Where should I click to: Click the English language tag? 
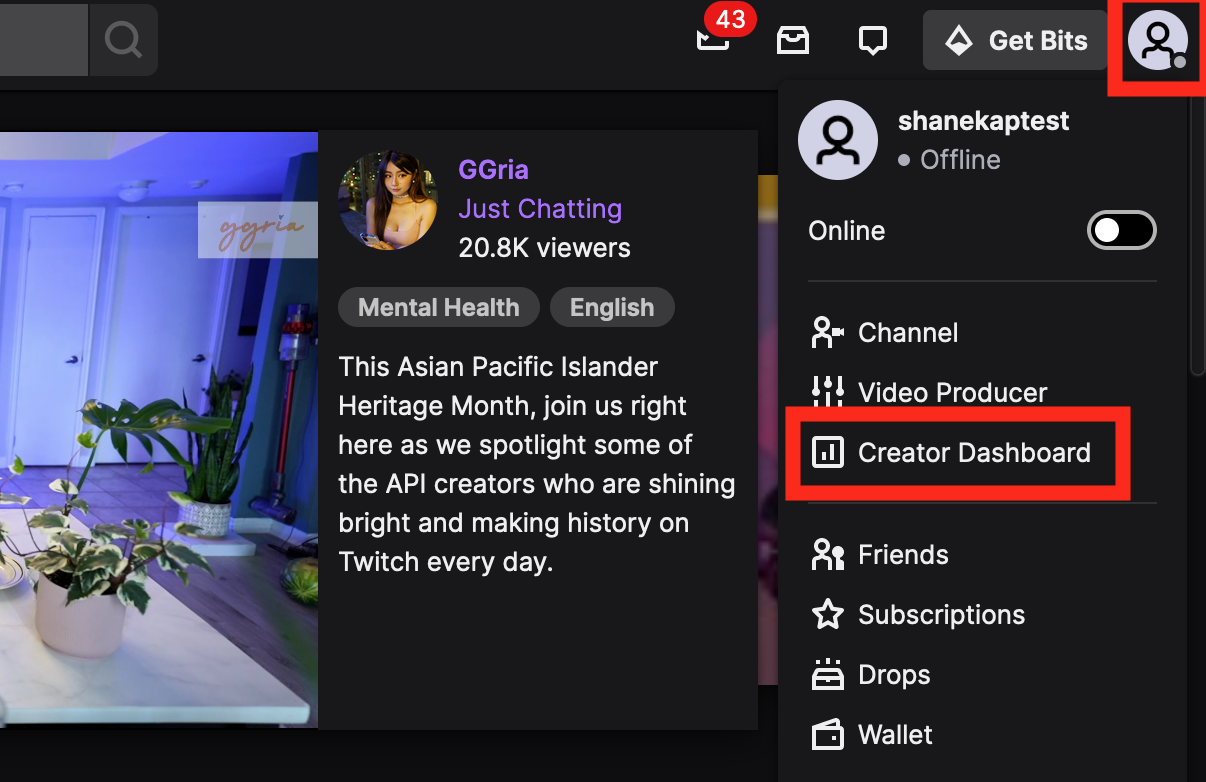612,308
